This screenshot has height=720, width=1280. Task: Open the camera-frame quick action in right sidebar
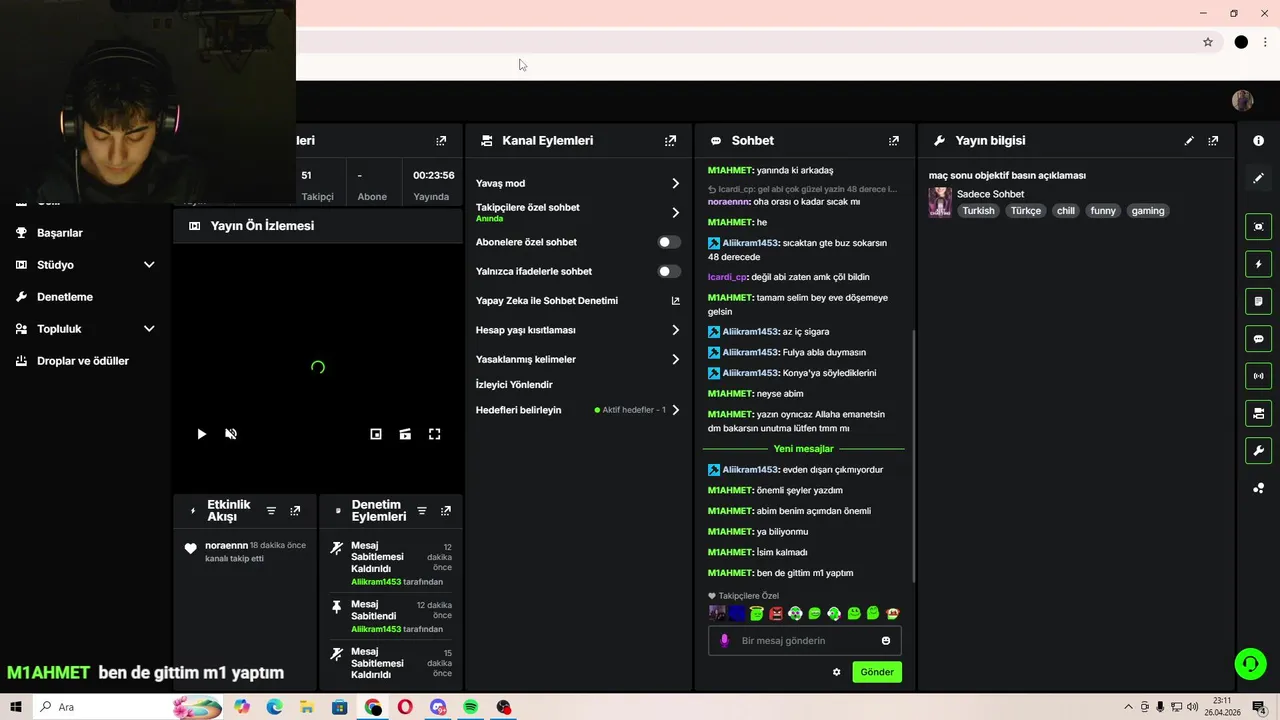coord(1258,227)
